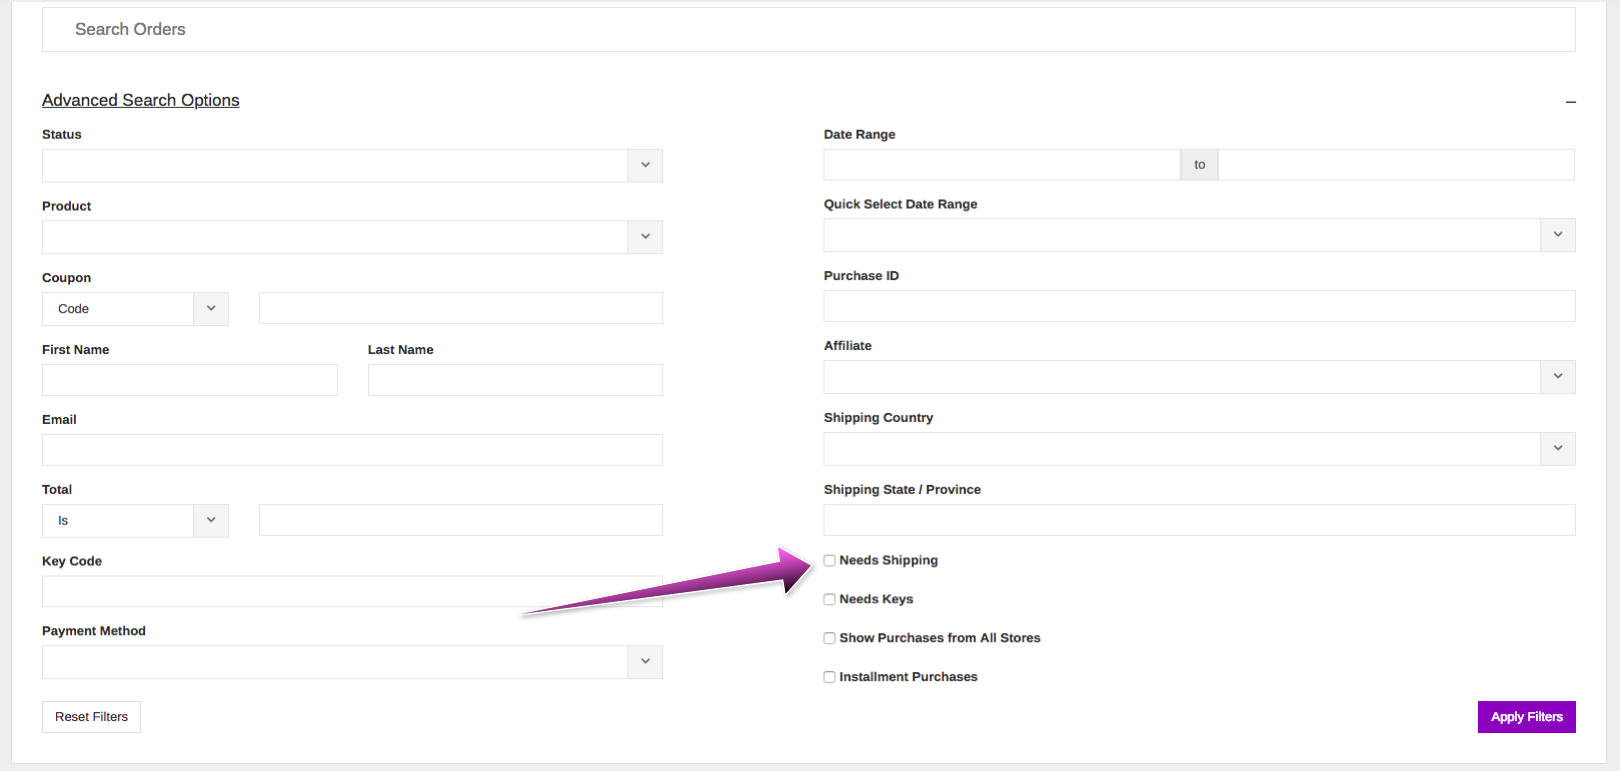Open the Shipping Country dropdown
The width and height of the screenshot is (1620, 771).
(1199, 449)
